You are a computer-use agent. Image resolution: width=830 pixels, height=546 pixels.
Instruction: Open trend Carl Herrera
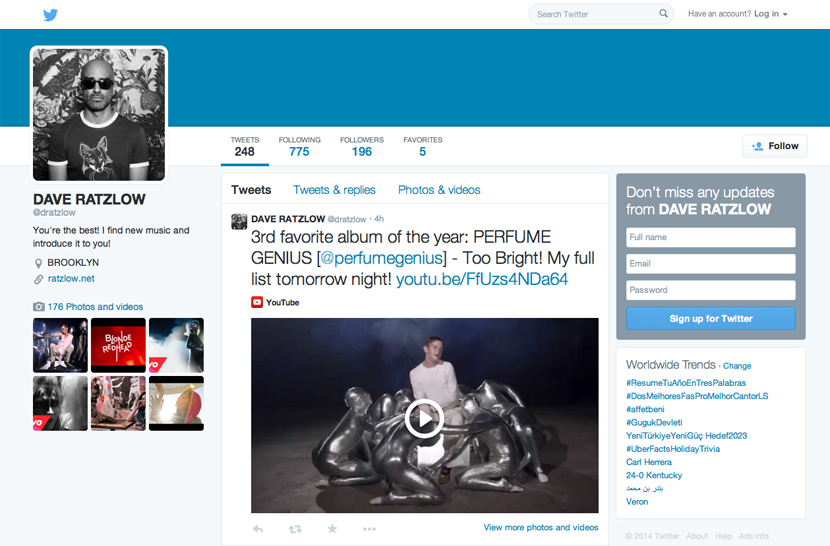[649, 462]
